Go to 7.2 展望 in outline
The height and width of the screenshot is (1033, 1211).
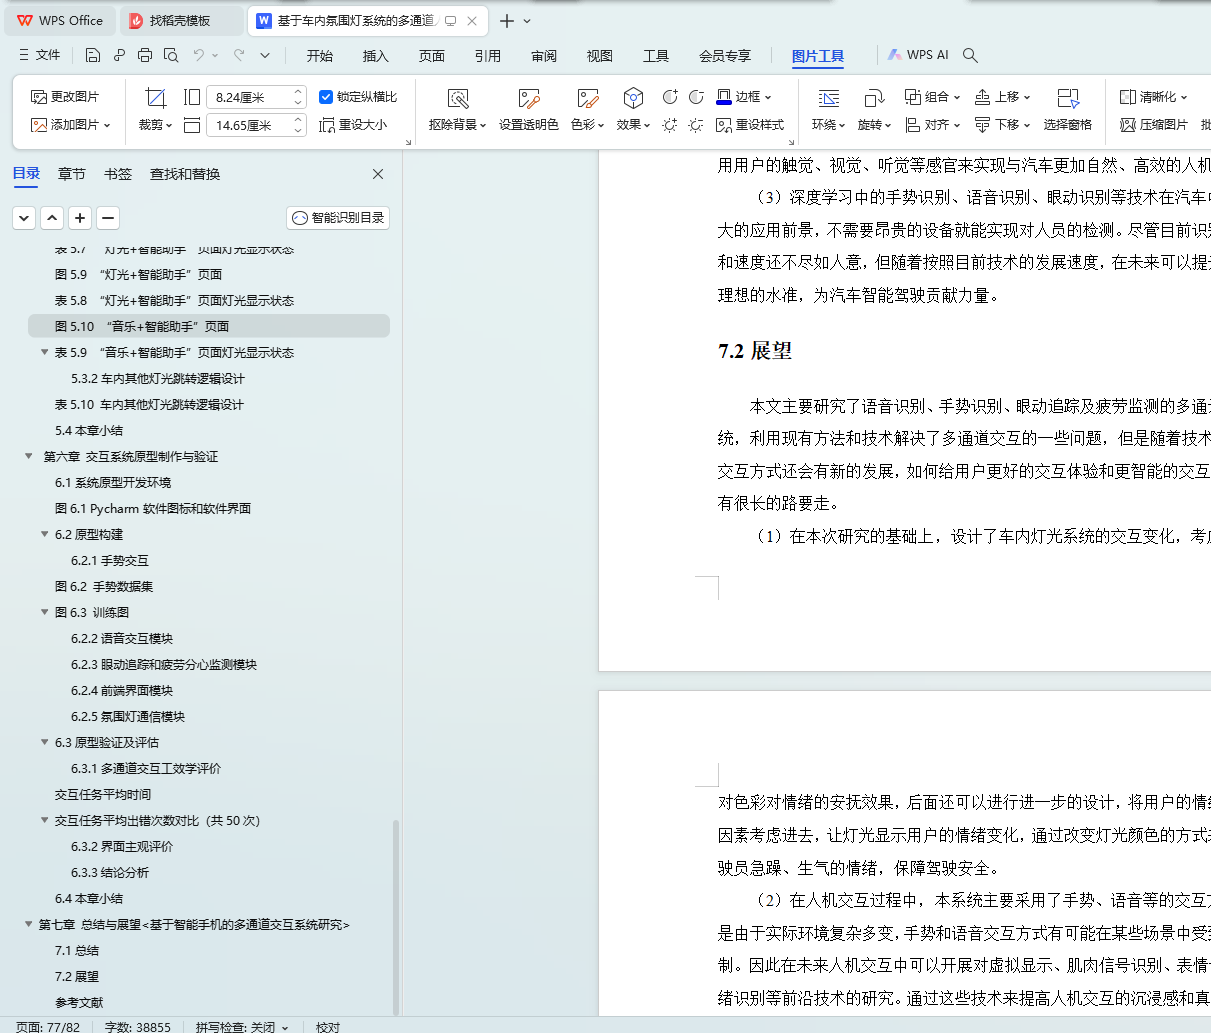tap(77, 976)
